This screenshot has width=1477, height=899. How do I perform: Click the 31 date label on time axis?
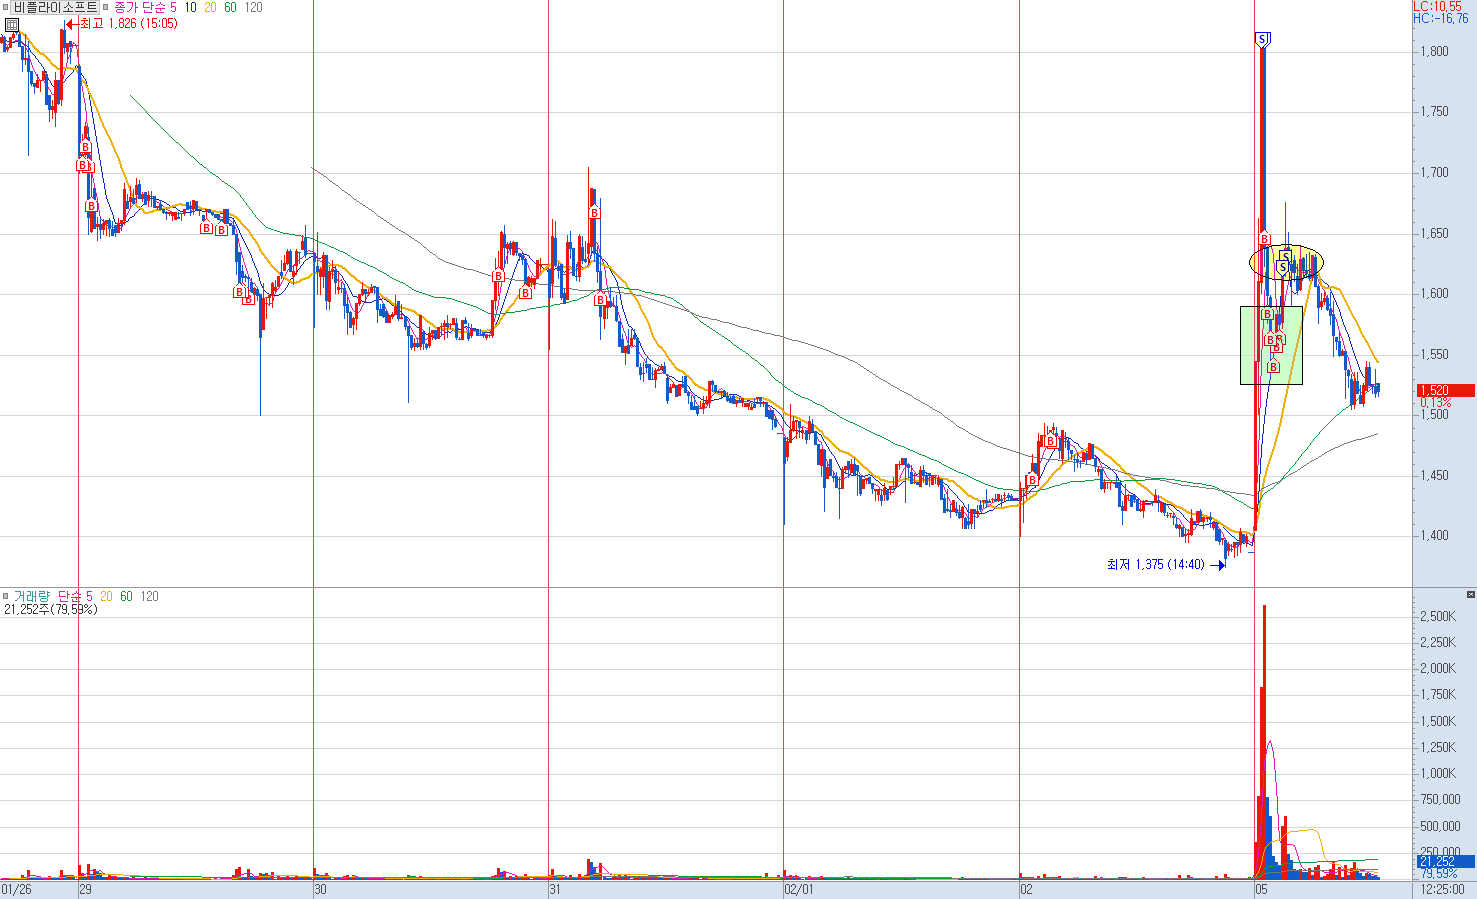click(556, 889)
